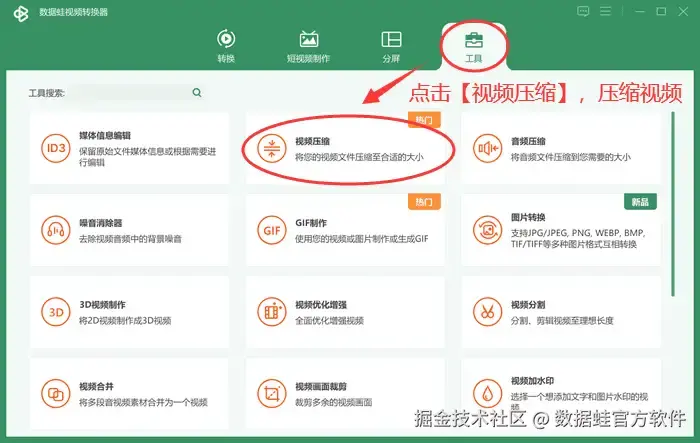Click the vertical scrollbar of tools list
700x443 pixels.
673,204
